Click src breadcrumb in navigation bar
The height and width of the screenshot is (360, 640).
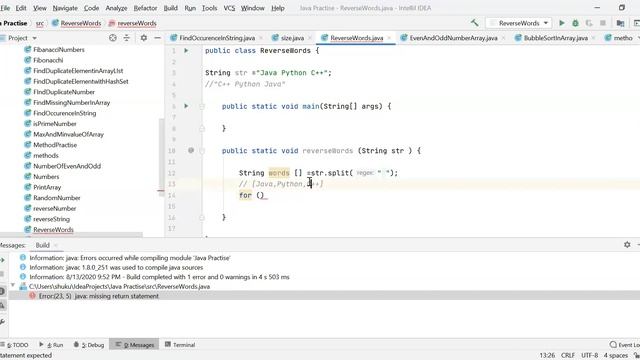(x=40, y=23)
